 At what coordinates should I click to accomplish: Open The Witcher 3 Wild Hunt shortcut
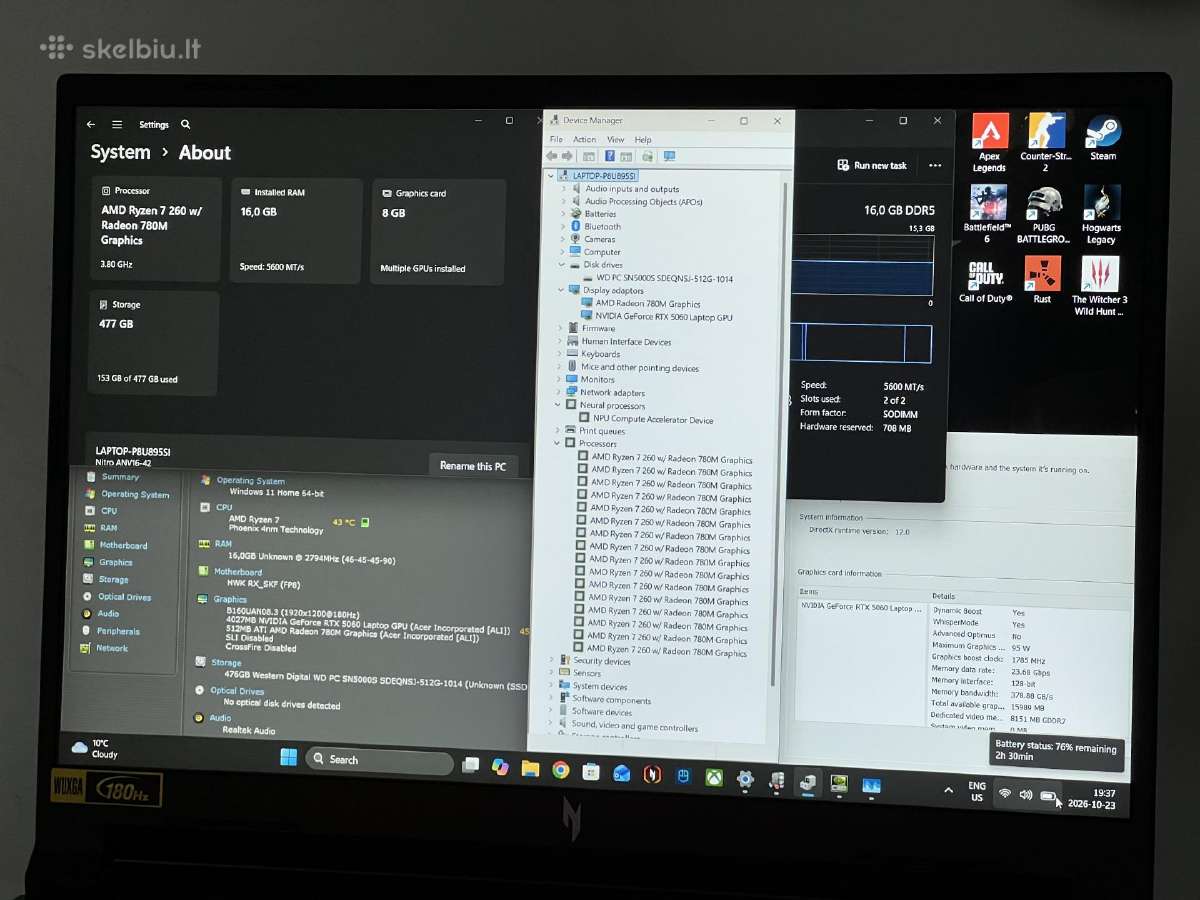(1100, 286)
